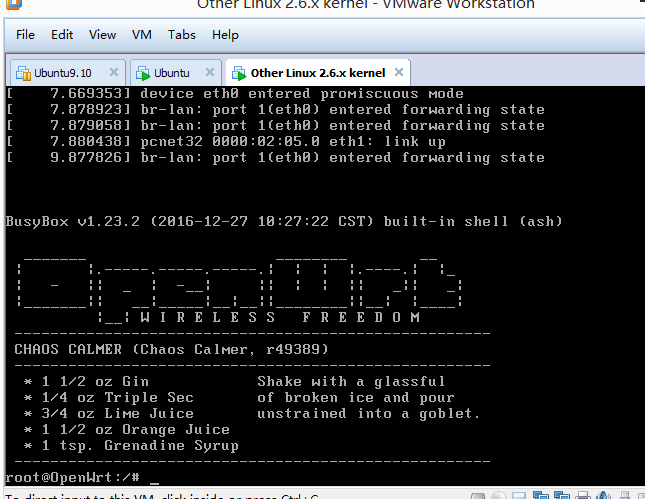Image resolution: width=645 pixels, height=499 pixels.
Task: Click the '1/4 oz Triple Sec' line
Action: 109,397
